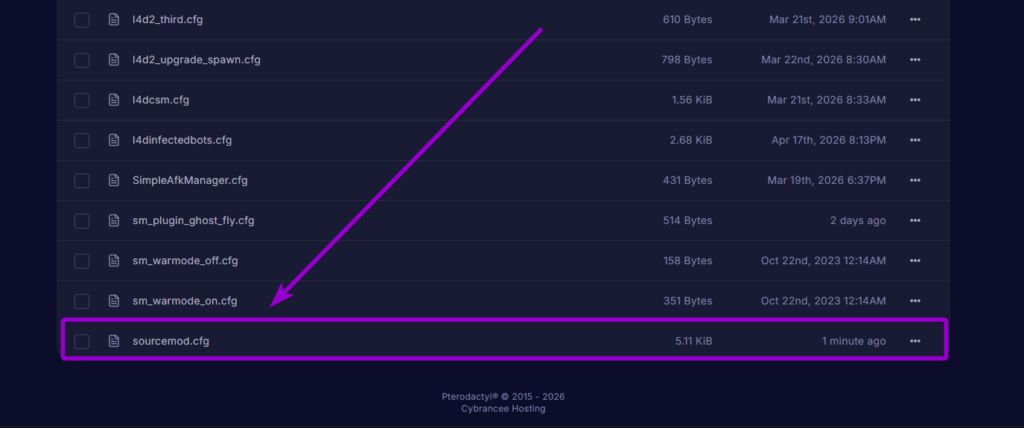Viewport: 1024px width, 428px height.
Task: Expand options menu for l4dcsm.cfg
Action: pyautogui.click(x=915, y=100)
